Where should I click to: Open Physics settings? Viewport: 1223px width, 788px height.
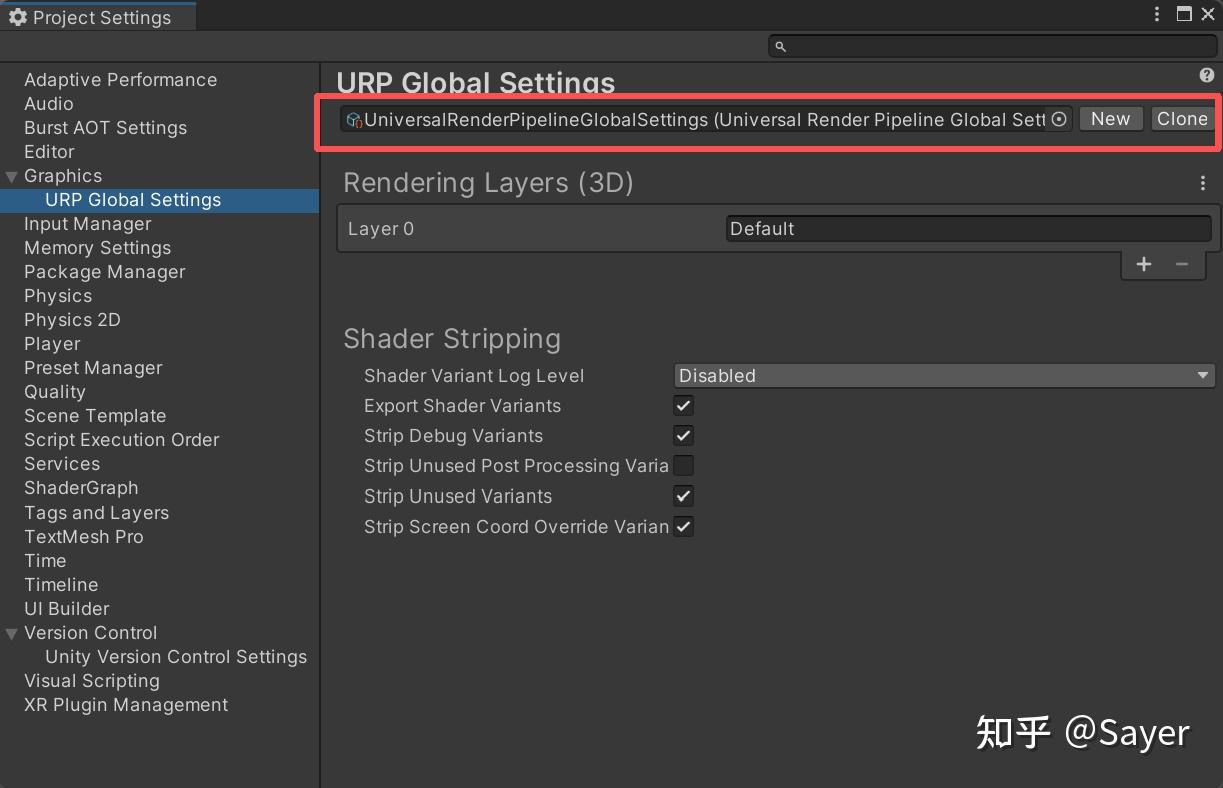coord(58,296)
